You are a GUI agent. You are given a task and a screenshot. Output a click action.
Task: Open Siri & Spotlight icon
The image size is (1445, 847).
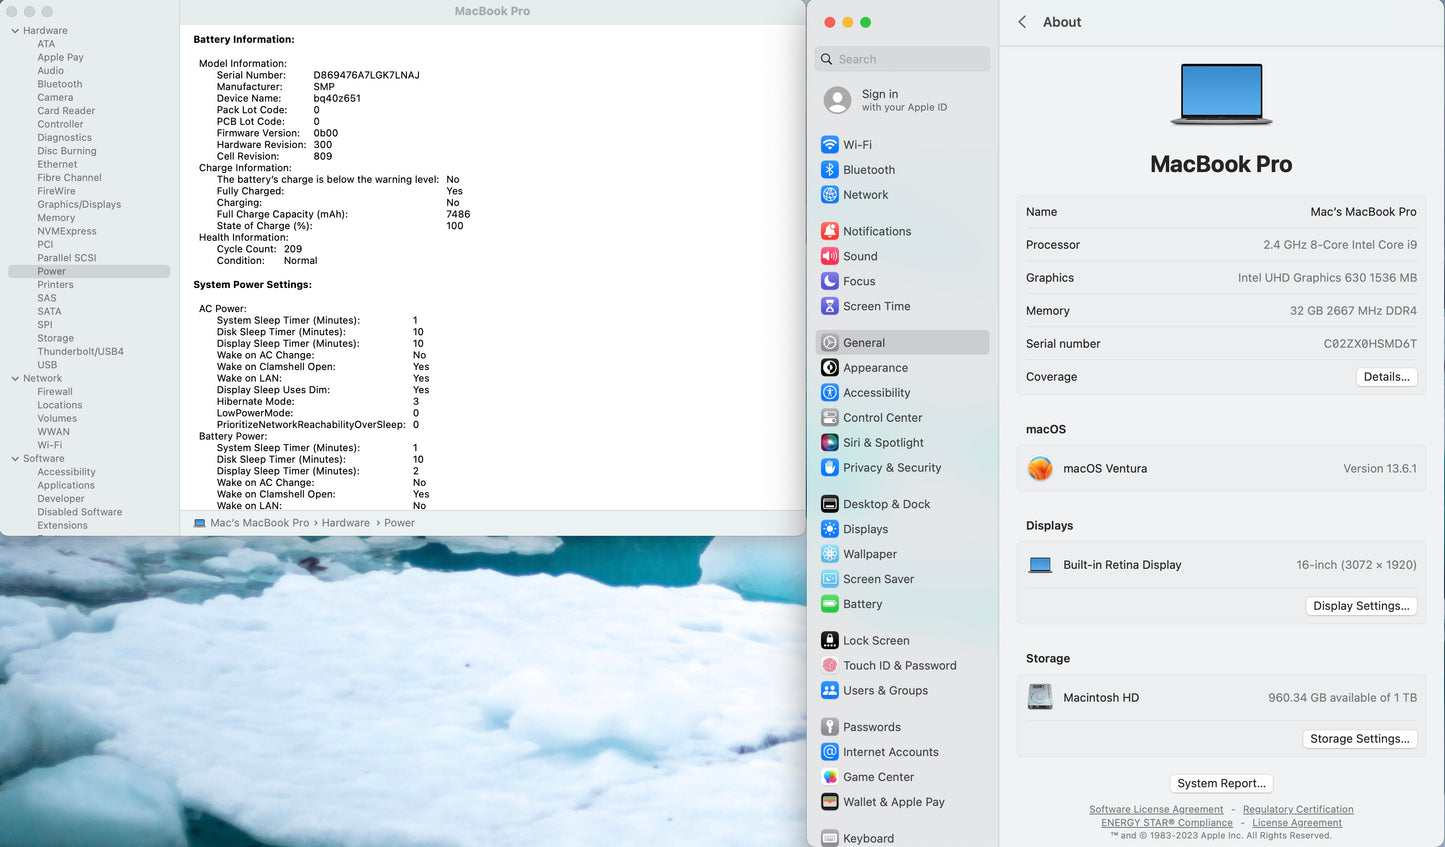[829, 443]
